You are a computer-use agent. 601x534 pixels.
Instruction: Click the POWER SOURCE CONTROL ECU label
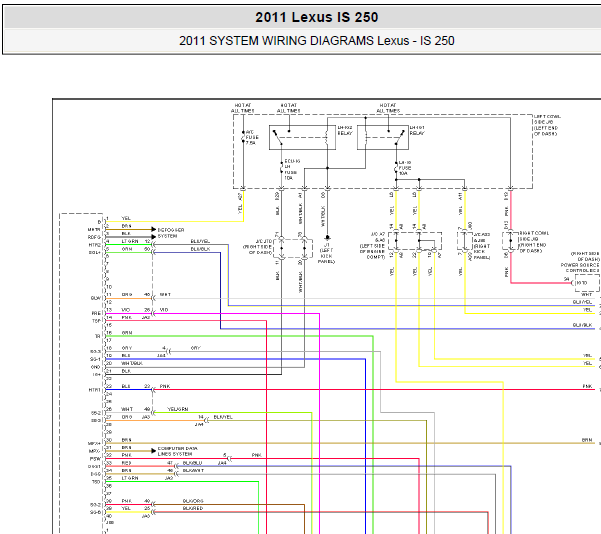(x=580, y=268)
